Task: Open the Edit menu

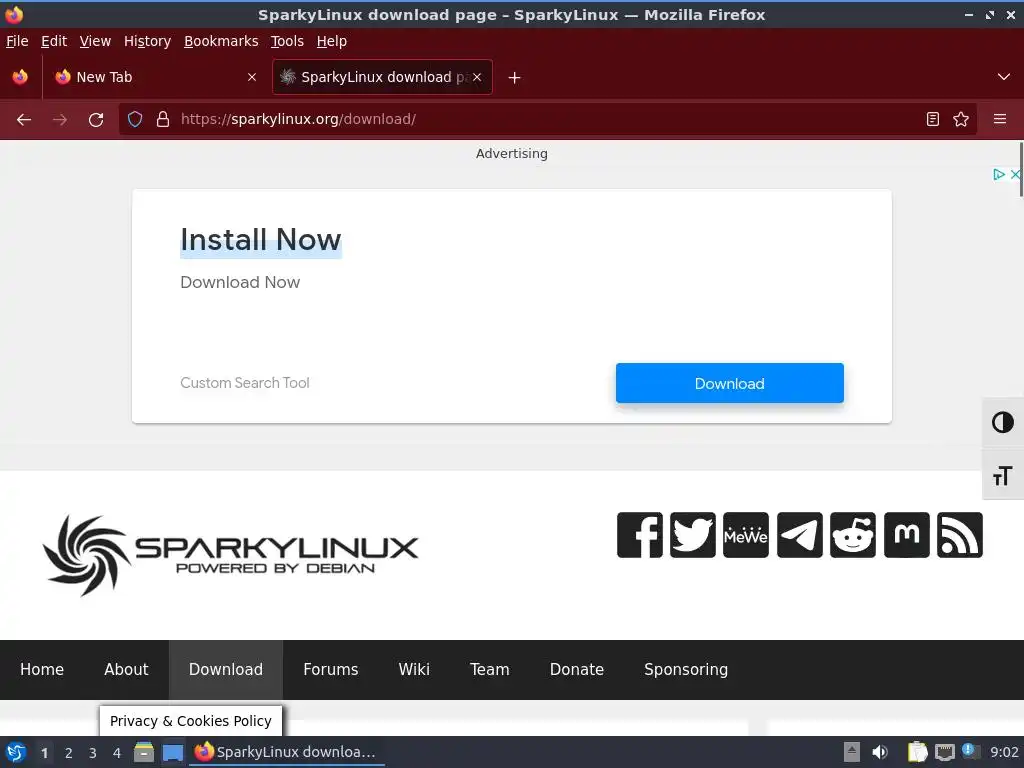Action: point(54,41)
